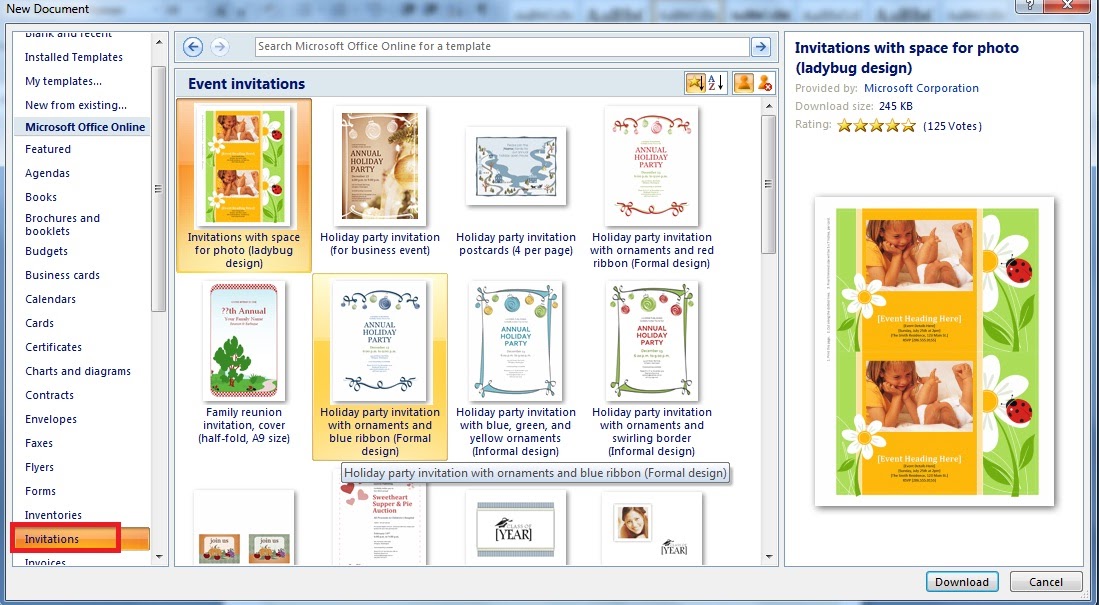Hide customer-submitted templates icon
This screenshot has height=605, width=1099.
764,83
